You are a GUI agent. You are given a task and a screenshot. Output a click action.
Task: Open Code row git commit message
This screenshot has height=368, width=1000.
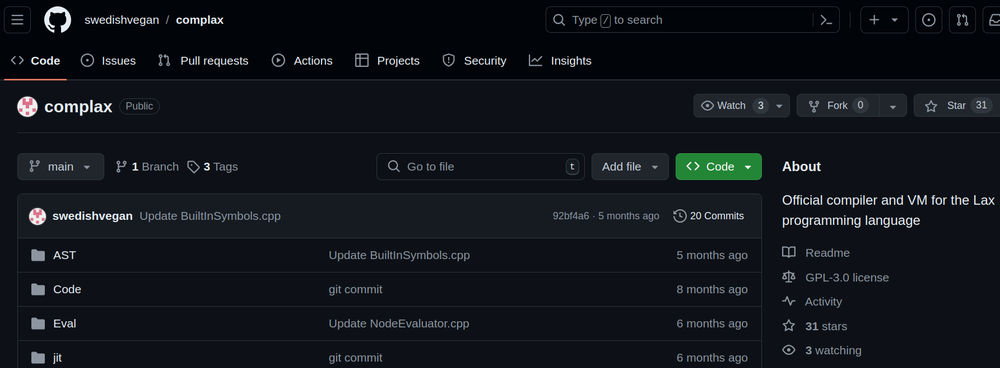click(355, 290)
